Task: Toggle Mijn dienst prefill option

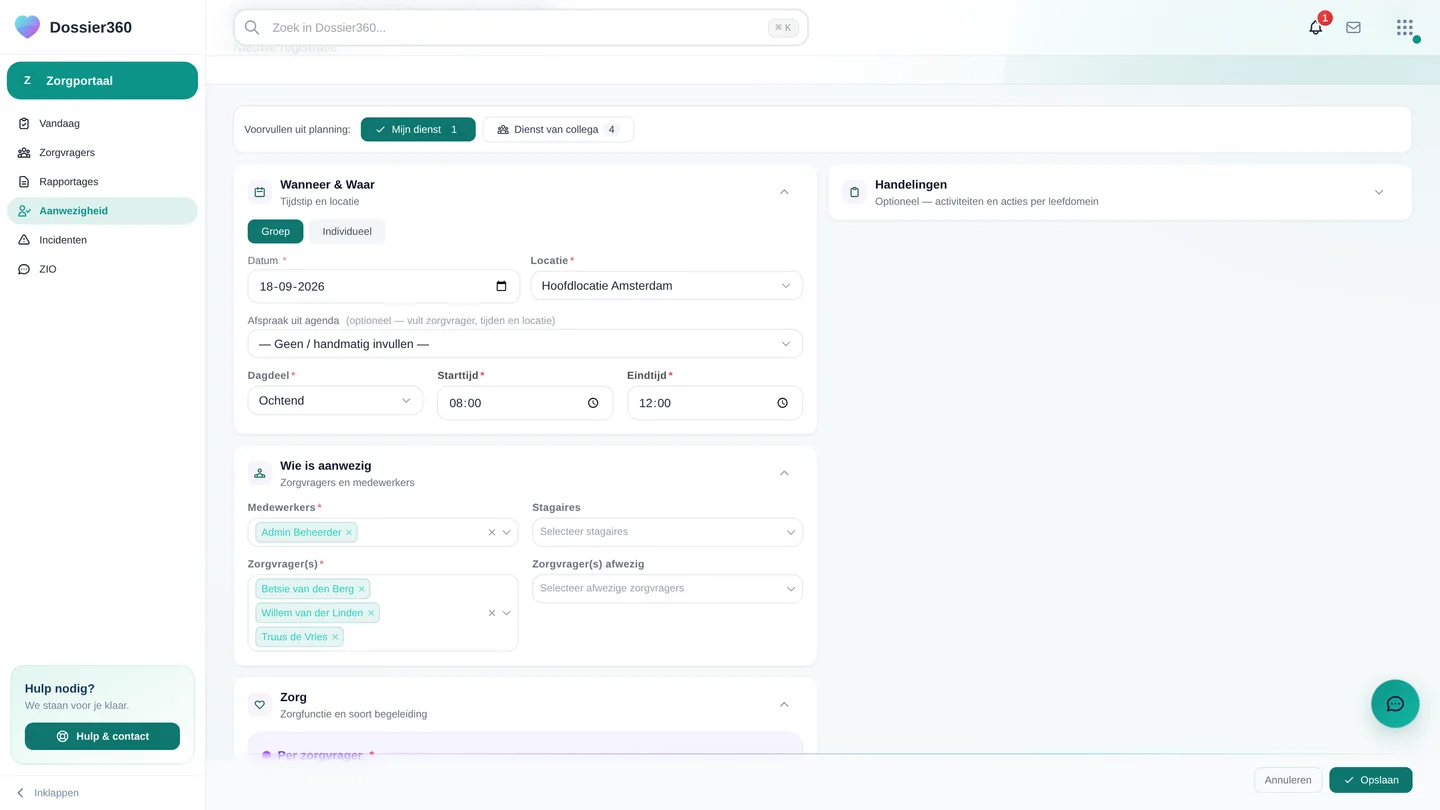Action: tap(418, 130)
